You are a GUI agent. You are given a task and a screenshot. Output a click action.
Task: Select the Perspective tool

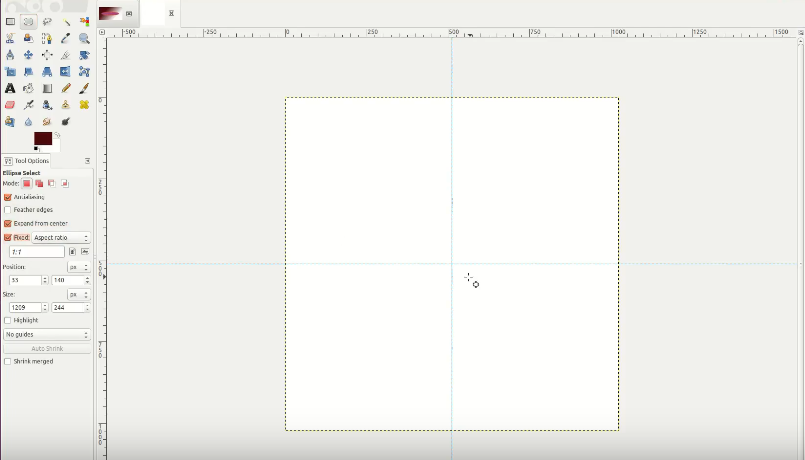coord(47,72)
